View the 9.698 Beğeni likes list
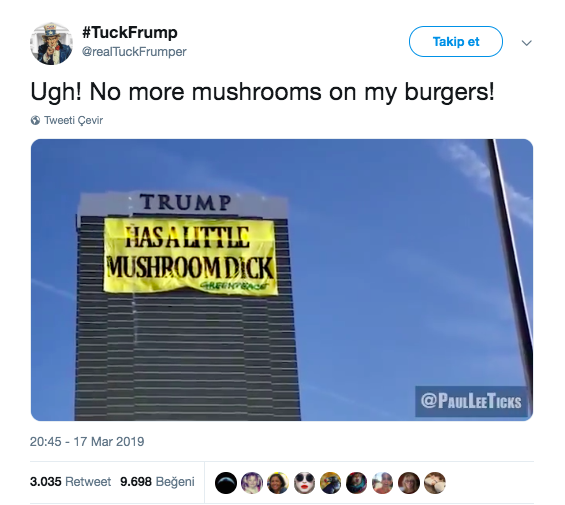The image size is (565, 505). pyautogui.click(x=157, y=482)
